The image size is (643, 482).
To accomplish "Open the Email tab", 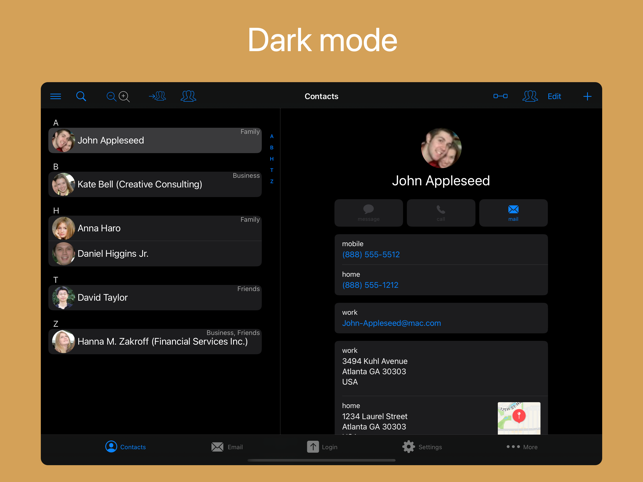I will (227, 447).
